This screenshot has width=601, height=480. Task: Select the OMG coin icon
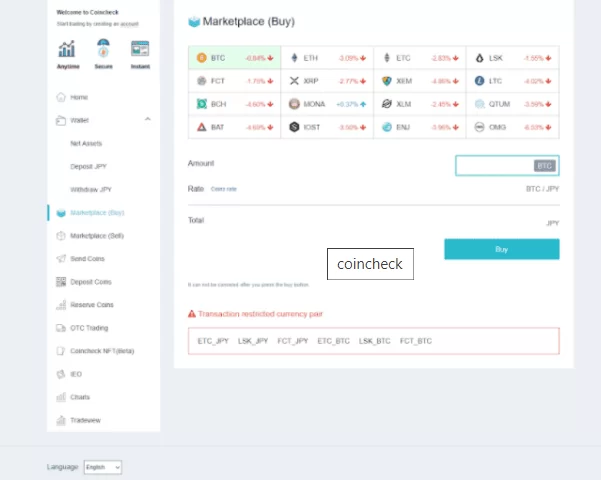click(x=479, y=127)
